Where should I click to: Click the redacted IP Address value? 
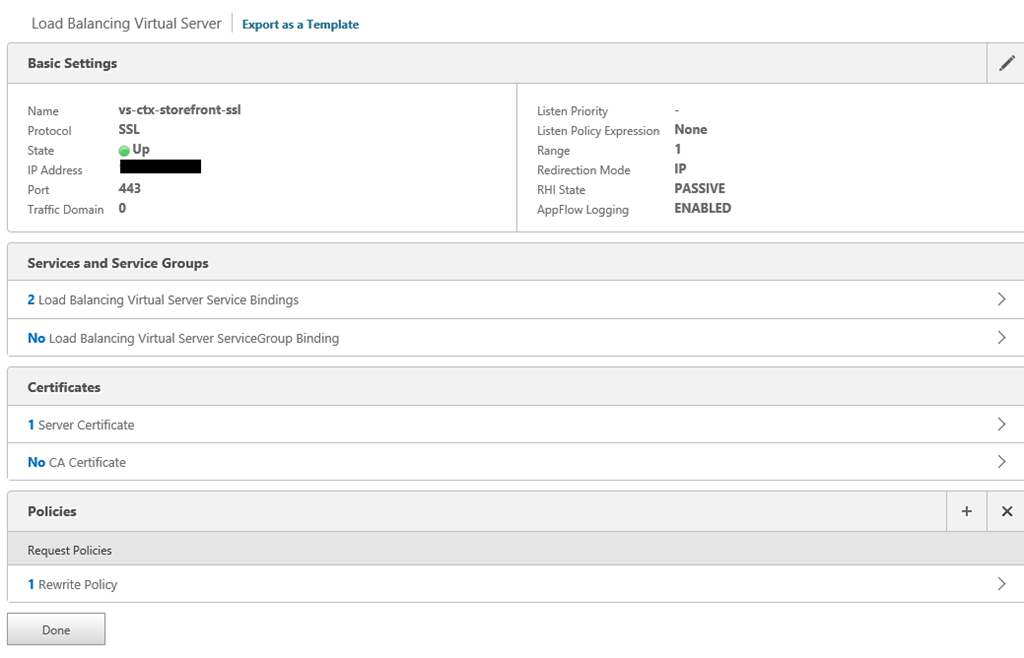point(160,167)
